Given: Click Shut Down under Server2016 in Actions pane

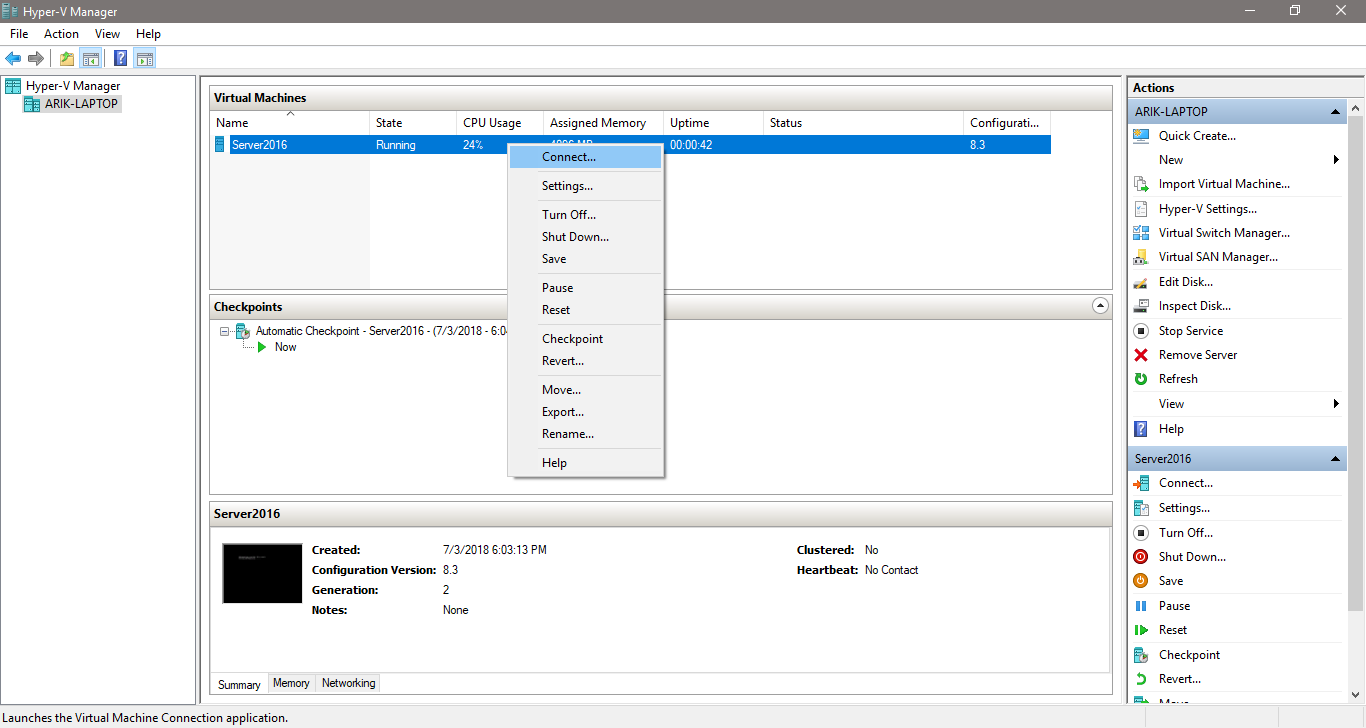Looking at the screenshot, I should pyautogui.click(x=1192, y=557).
